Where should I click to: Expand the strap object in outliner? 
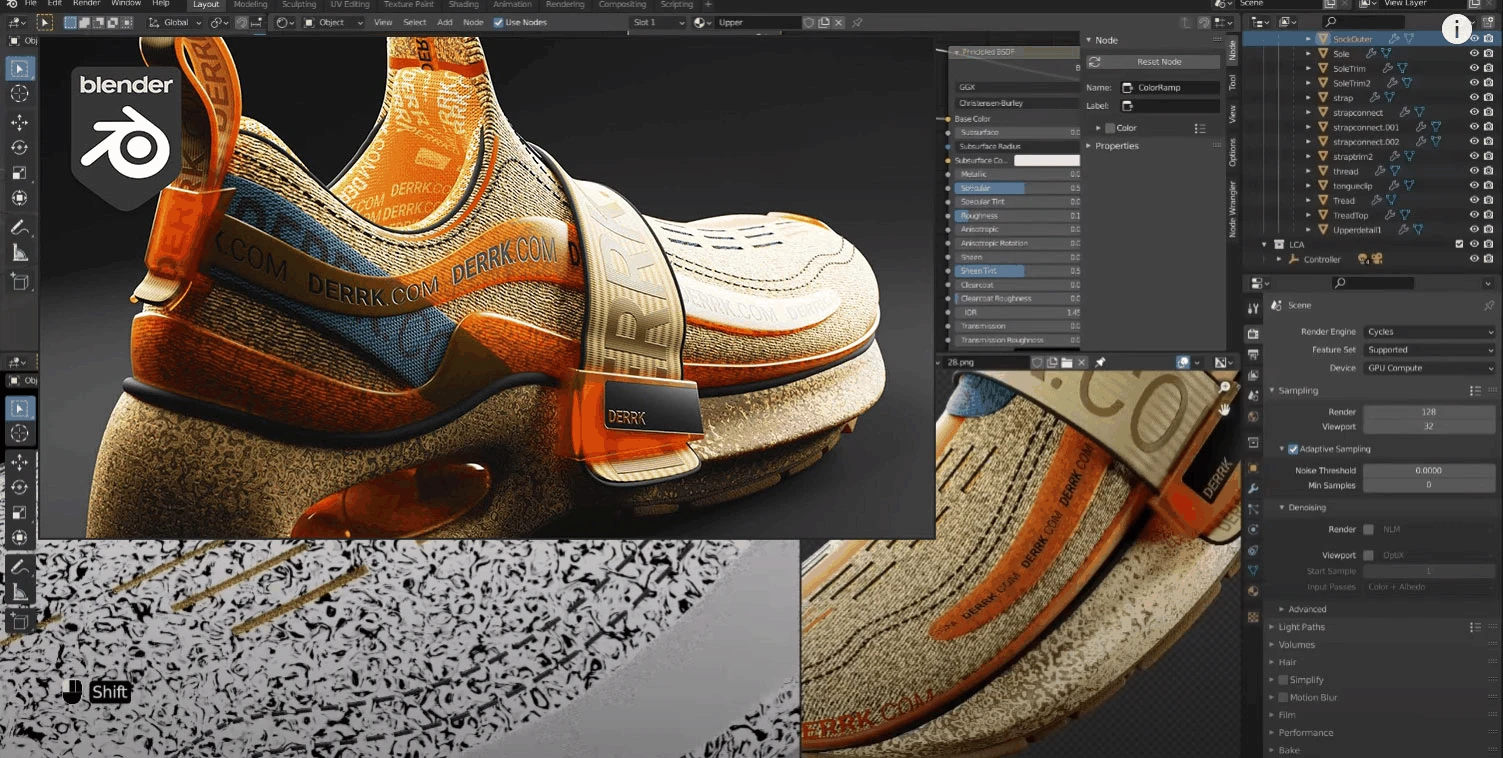tap(1309, 98)
